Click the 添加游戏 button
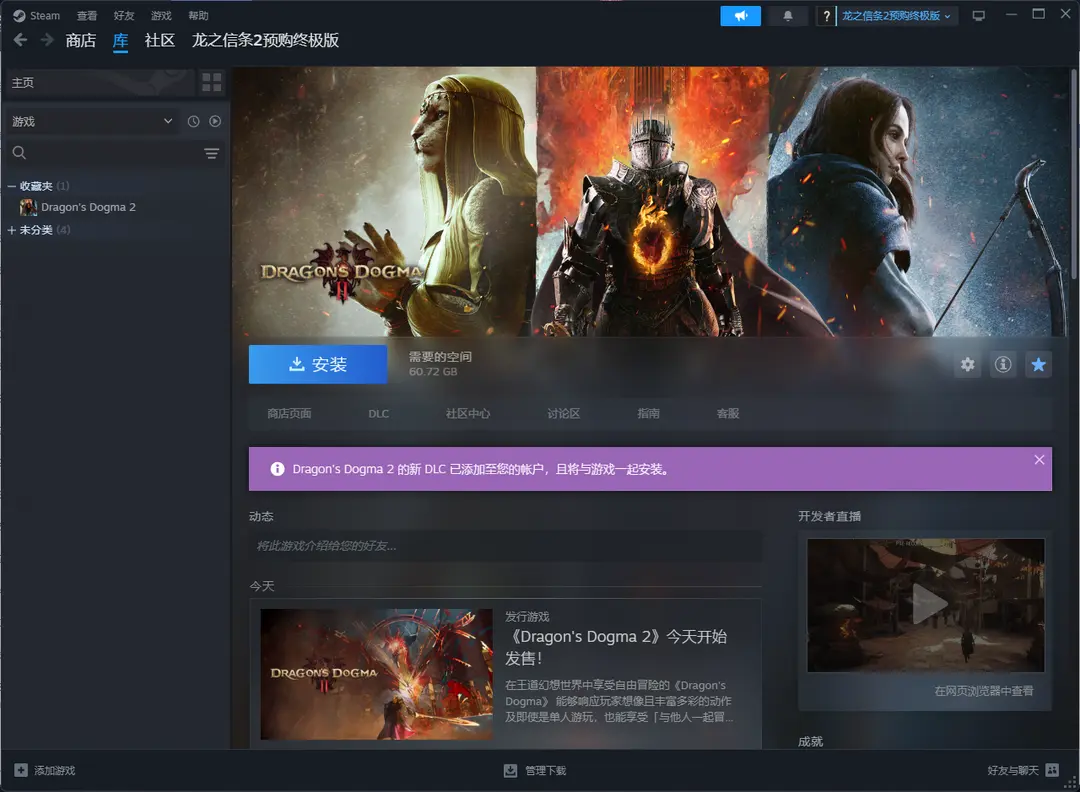The width and height of the screenshot is (1080, 792). [x=45, y=770]
